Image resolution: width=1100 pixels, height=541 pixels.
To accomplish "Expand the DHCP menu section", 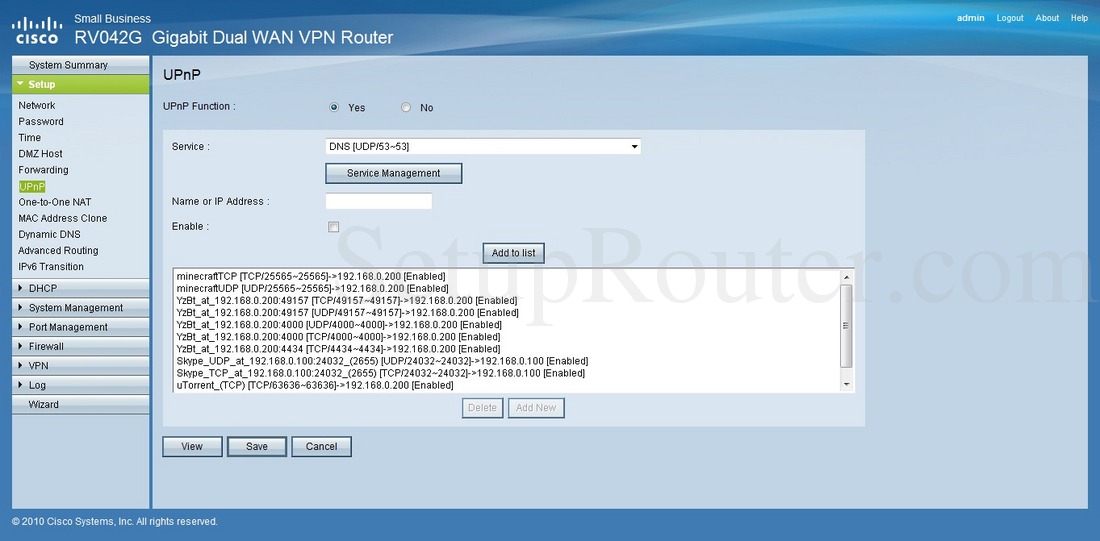I will 81,288.
